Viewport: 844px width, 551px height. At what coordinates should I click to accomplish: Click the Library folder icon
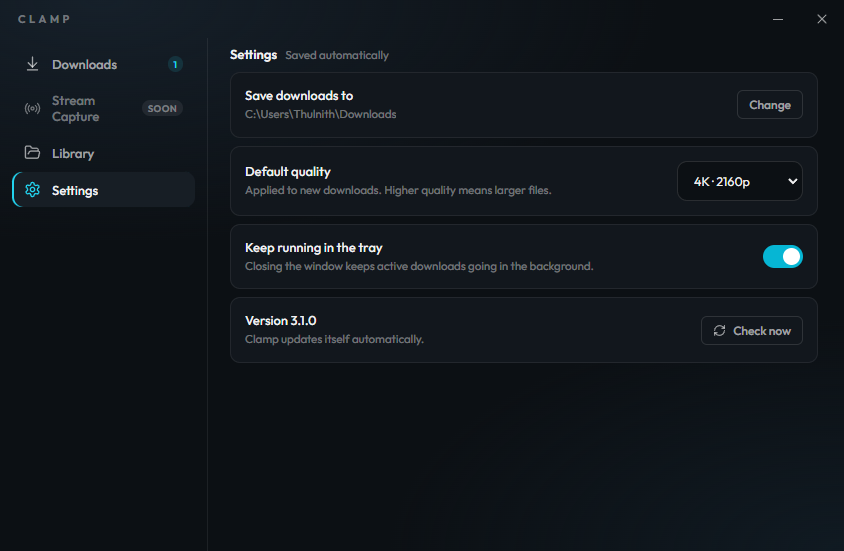point(32,153)
